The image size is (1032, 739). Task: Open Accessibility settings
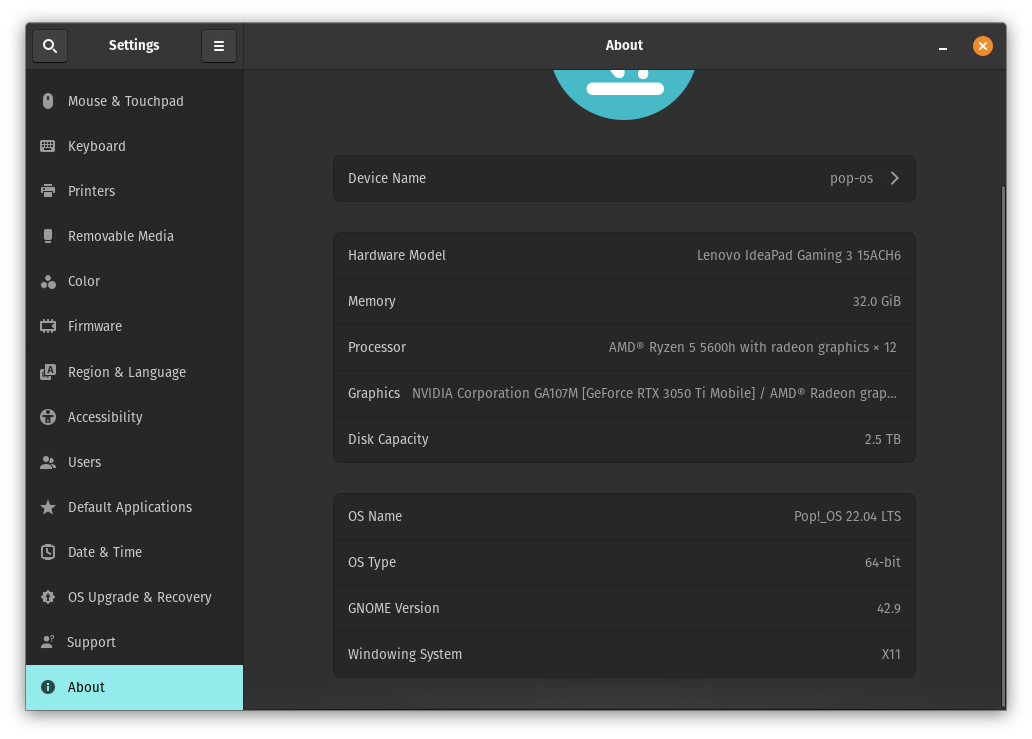pos(134,417)
